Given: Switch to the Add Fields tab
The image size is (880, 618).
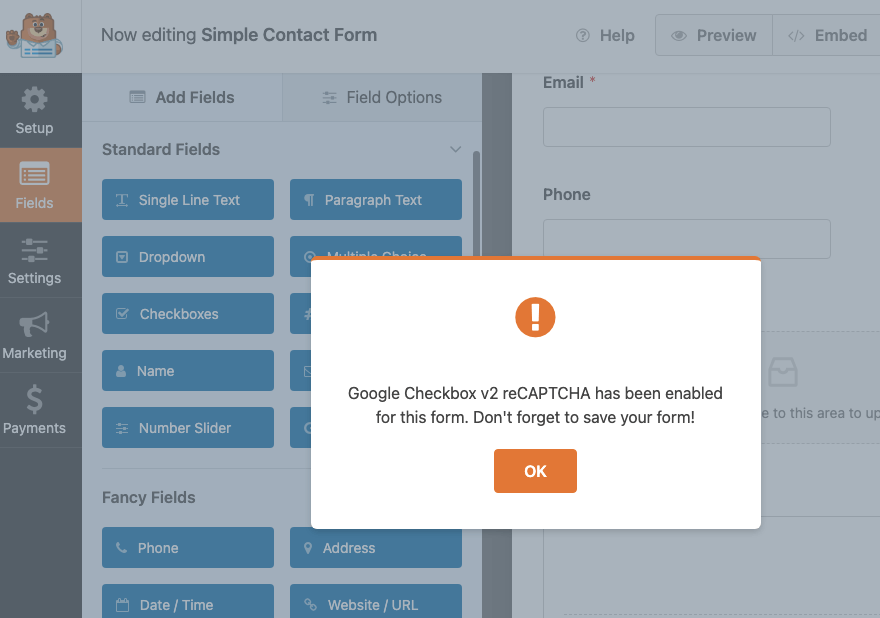Looking at the screenshot, I should [x=182, y=97].
